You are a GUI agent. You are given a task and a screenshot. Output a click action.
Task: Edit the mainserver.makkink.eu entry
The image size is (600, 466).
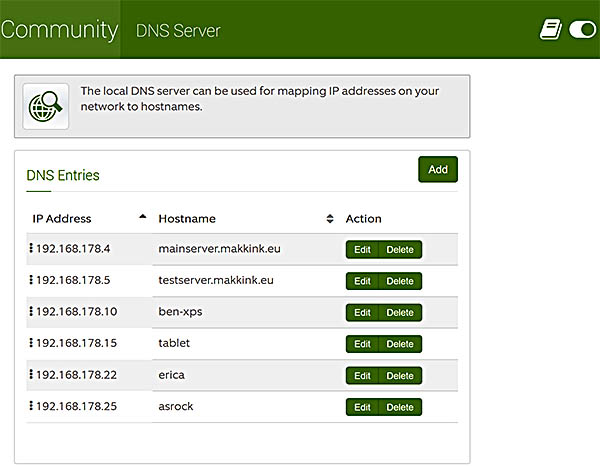click(362, 249)
